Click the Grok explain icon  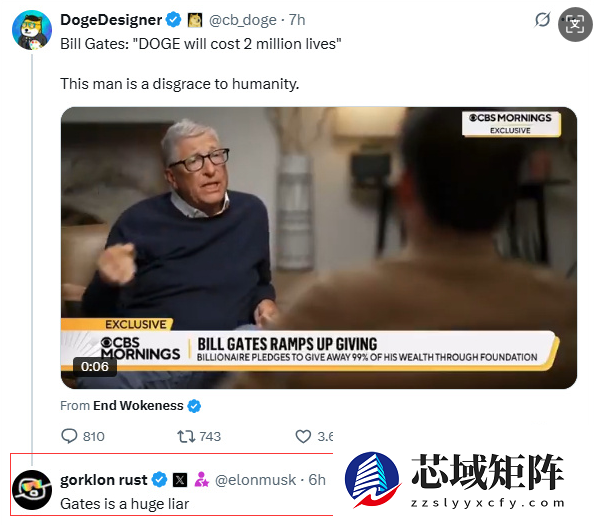point(542,20)
